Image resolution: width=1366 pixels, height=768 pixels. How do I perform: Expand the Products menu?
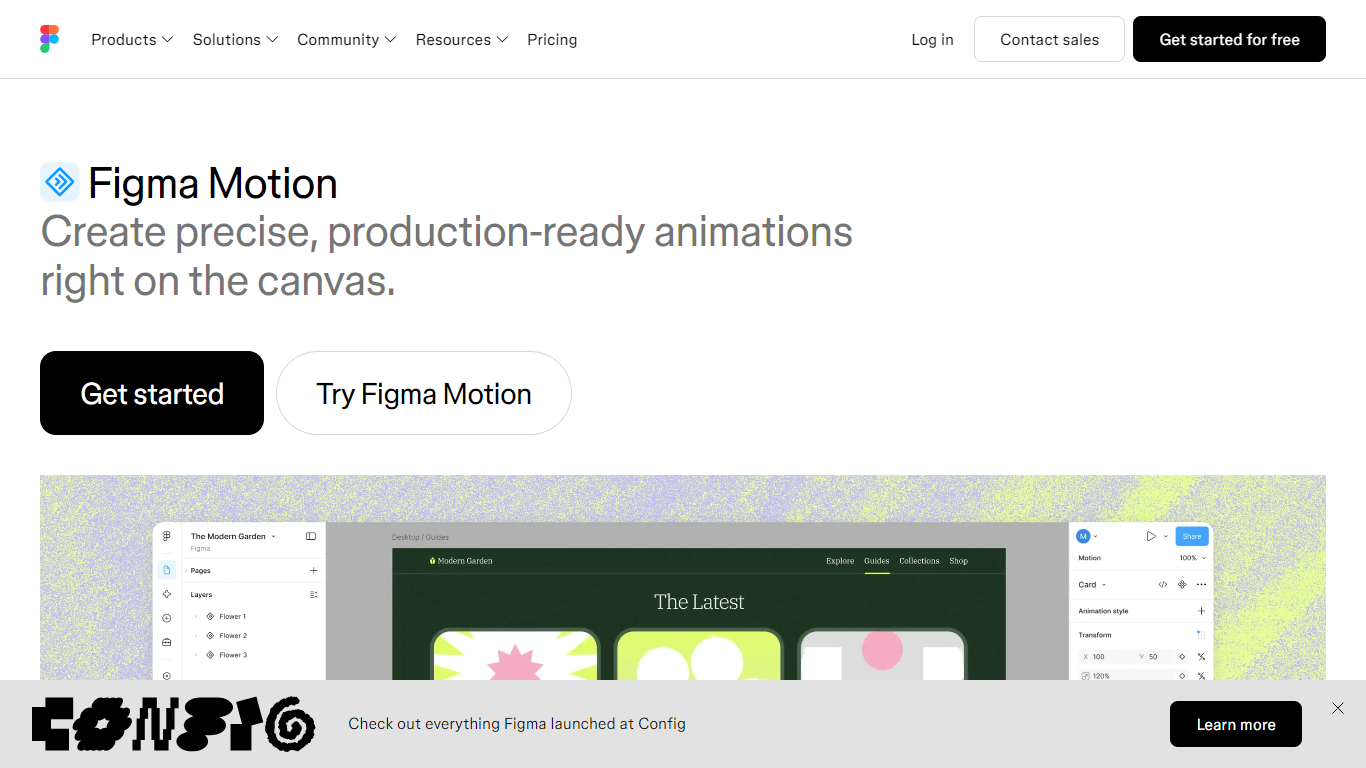point(132,40)
